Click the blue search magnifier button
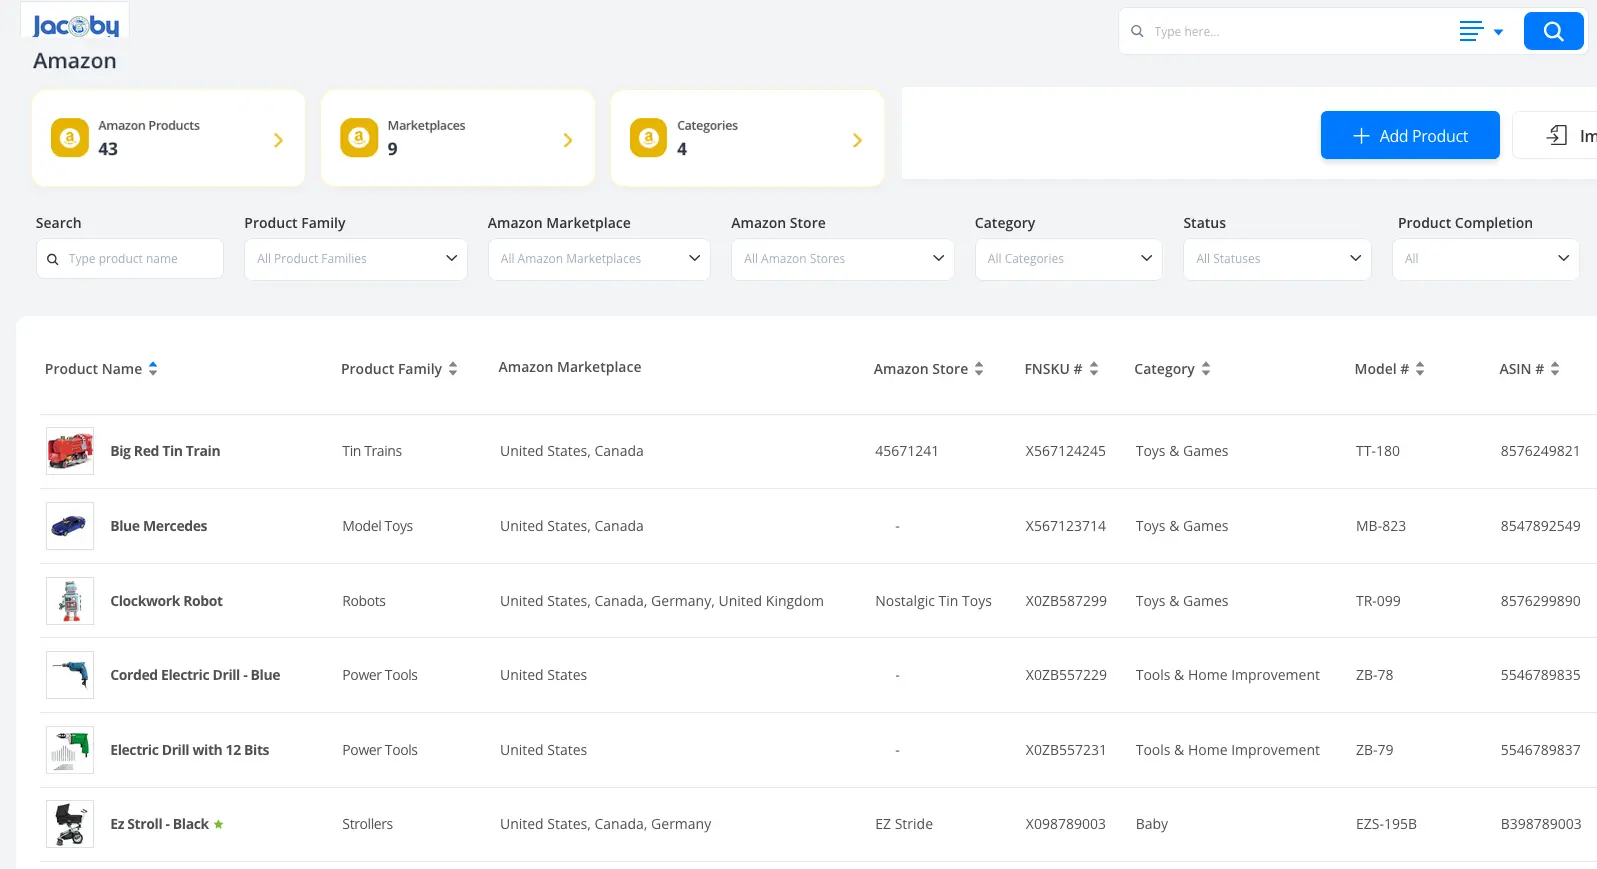Viewport: 1597px width, 869px height. point(1552,31)
